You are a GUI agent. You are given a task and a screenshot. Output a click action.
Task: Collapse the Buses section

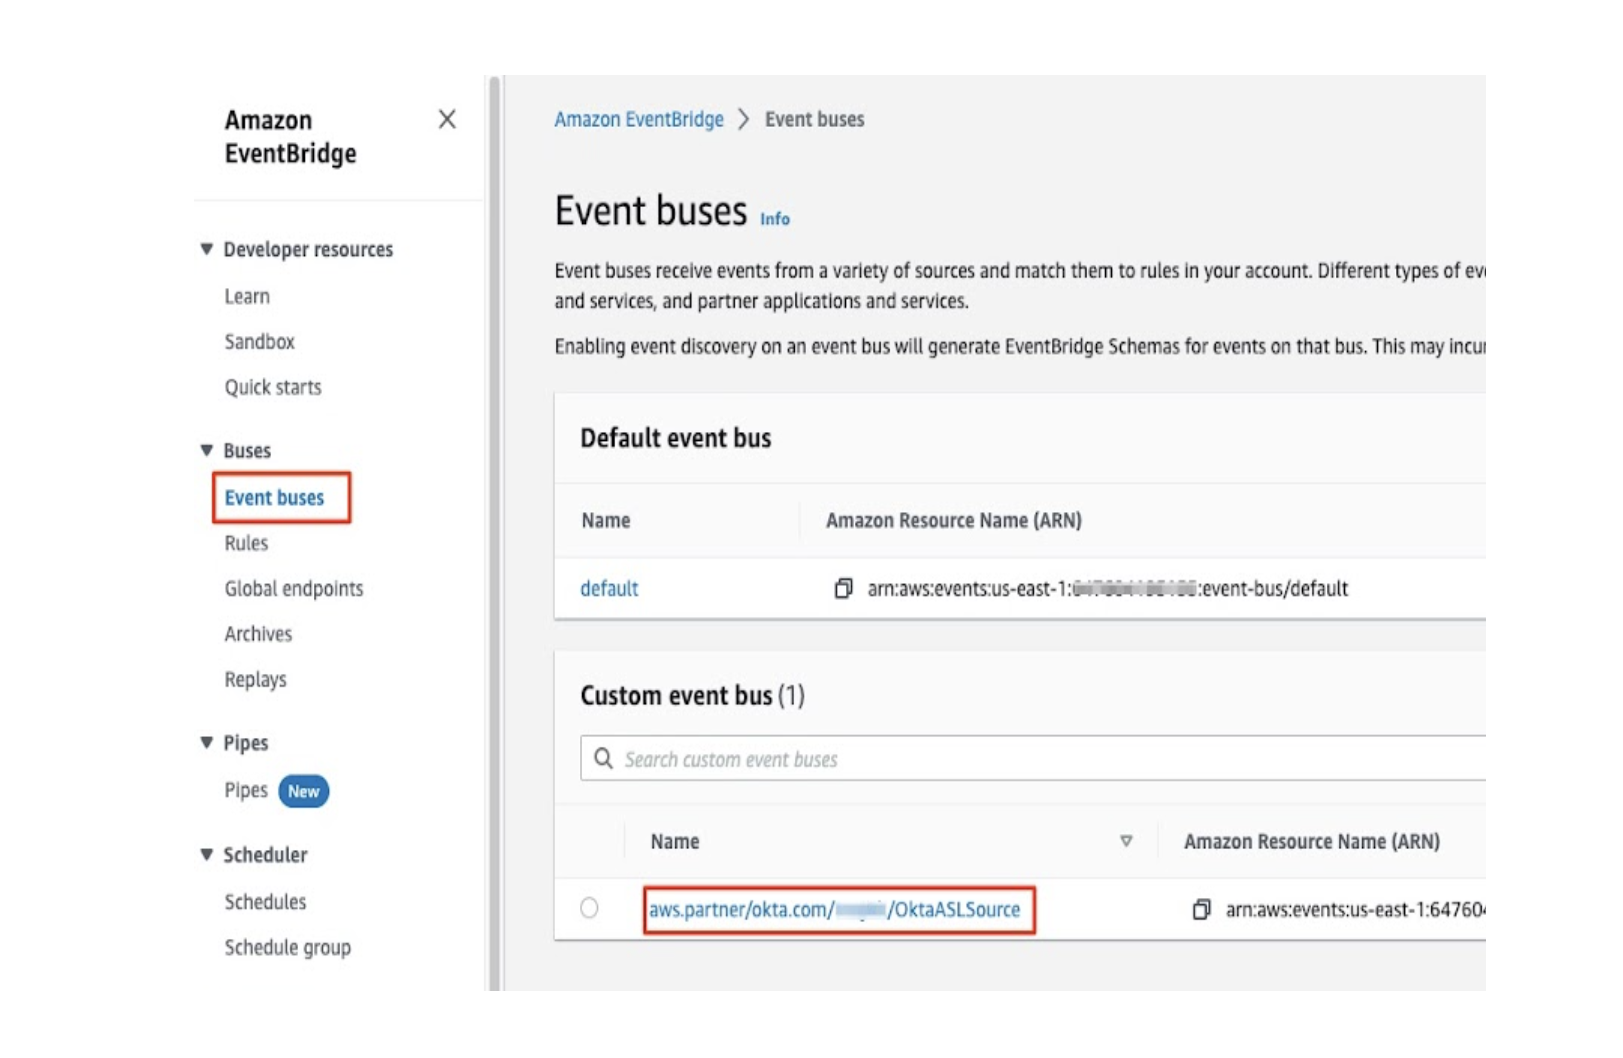pyautogui.click(x=207, y=450)
